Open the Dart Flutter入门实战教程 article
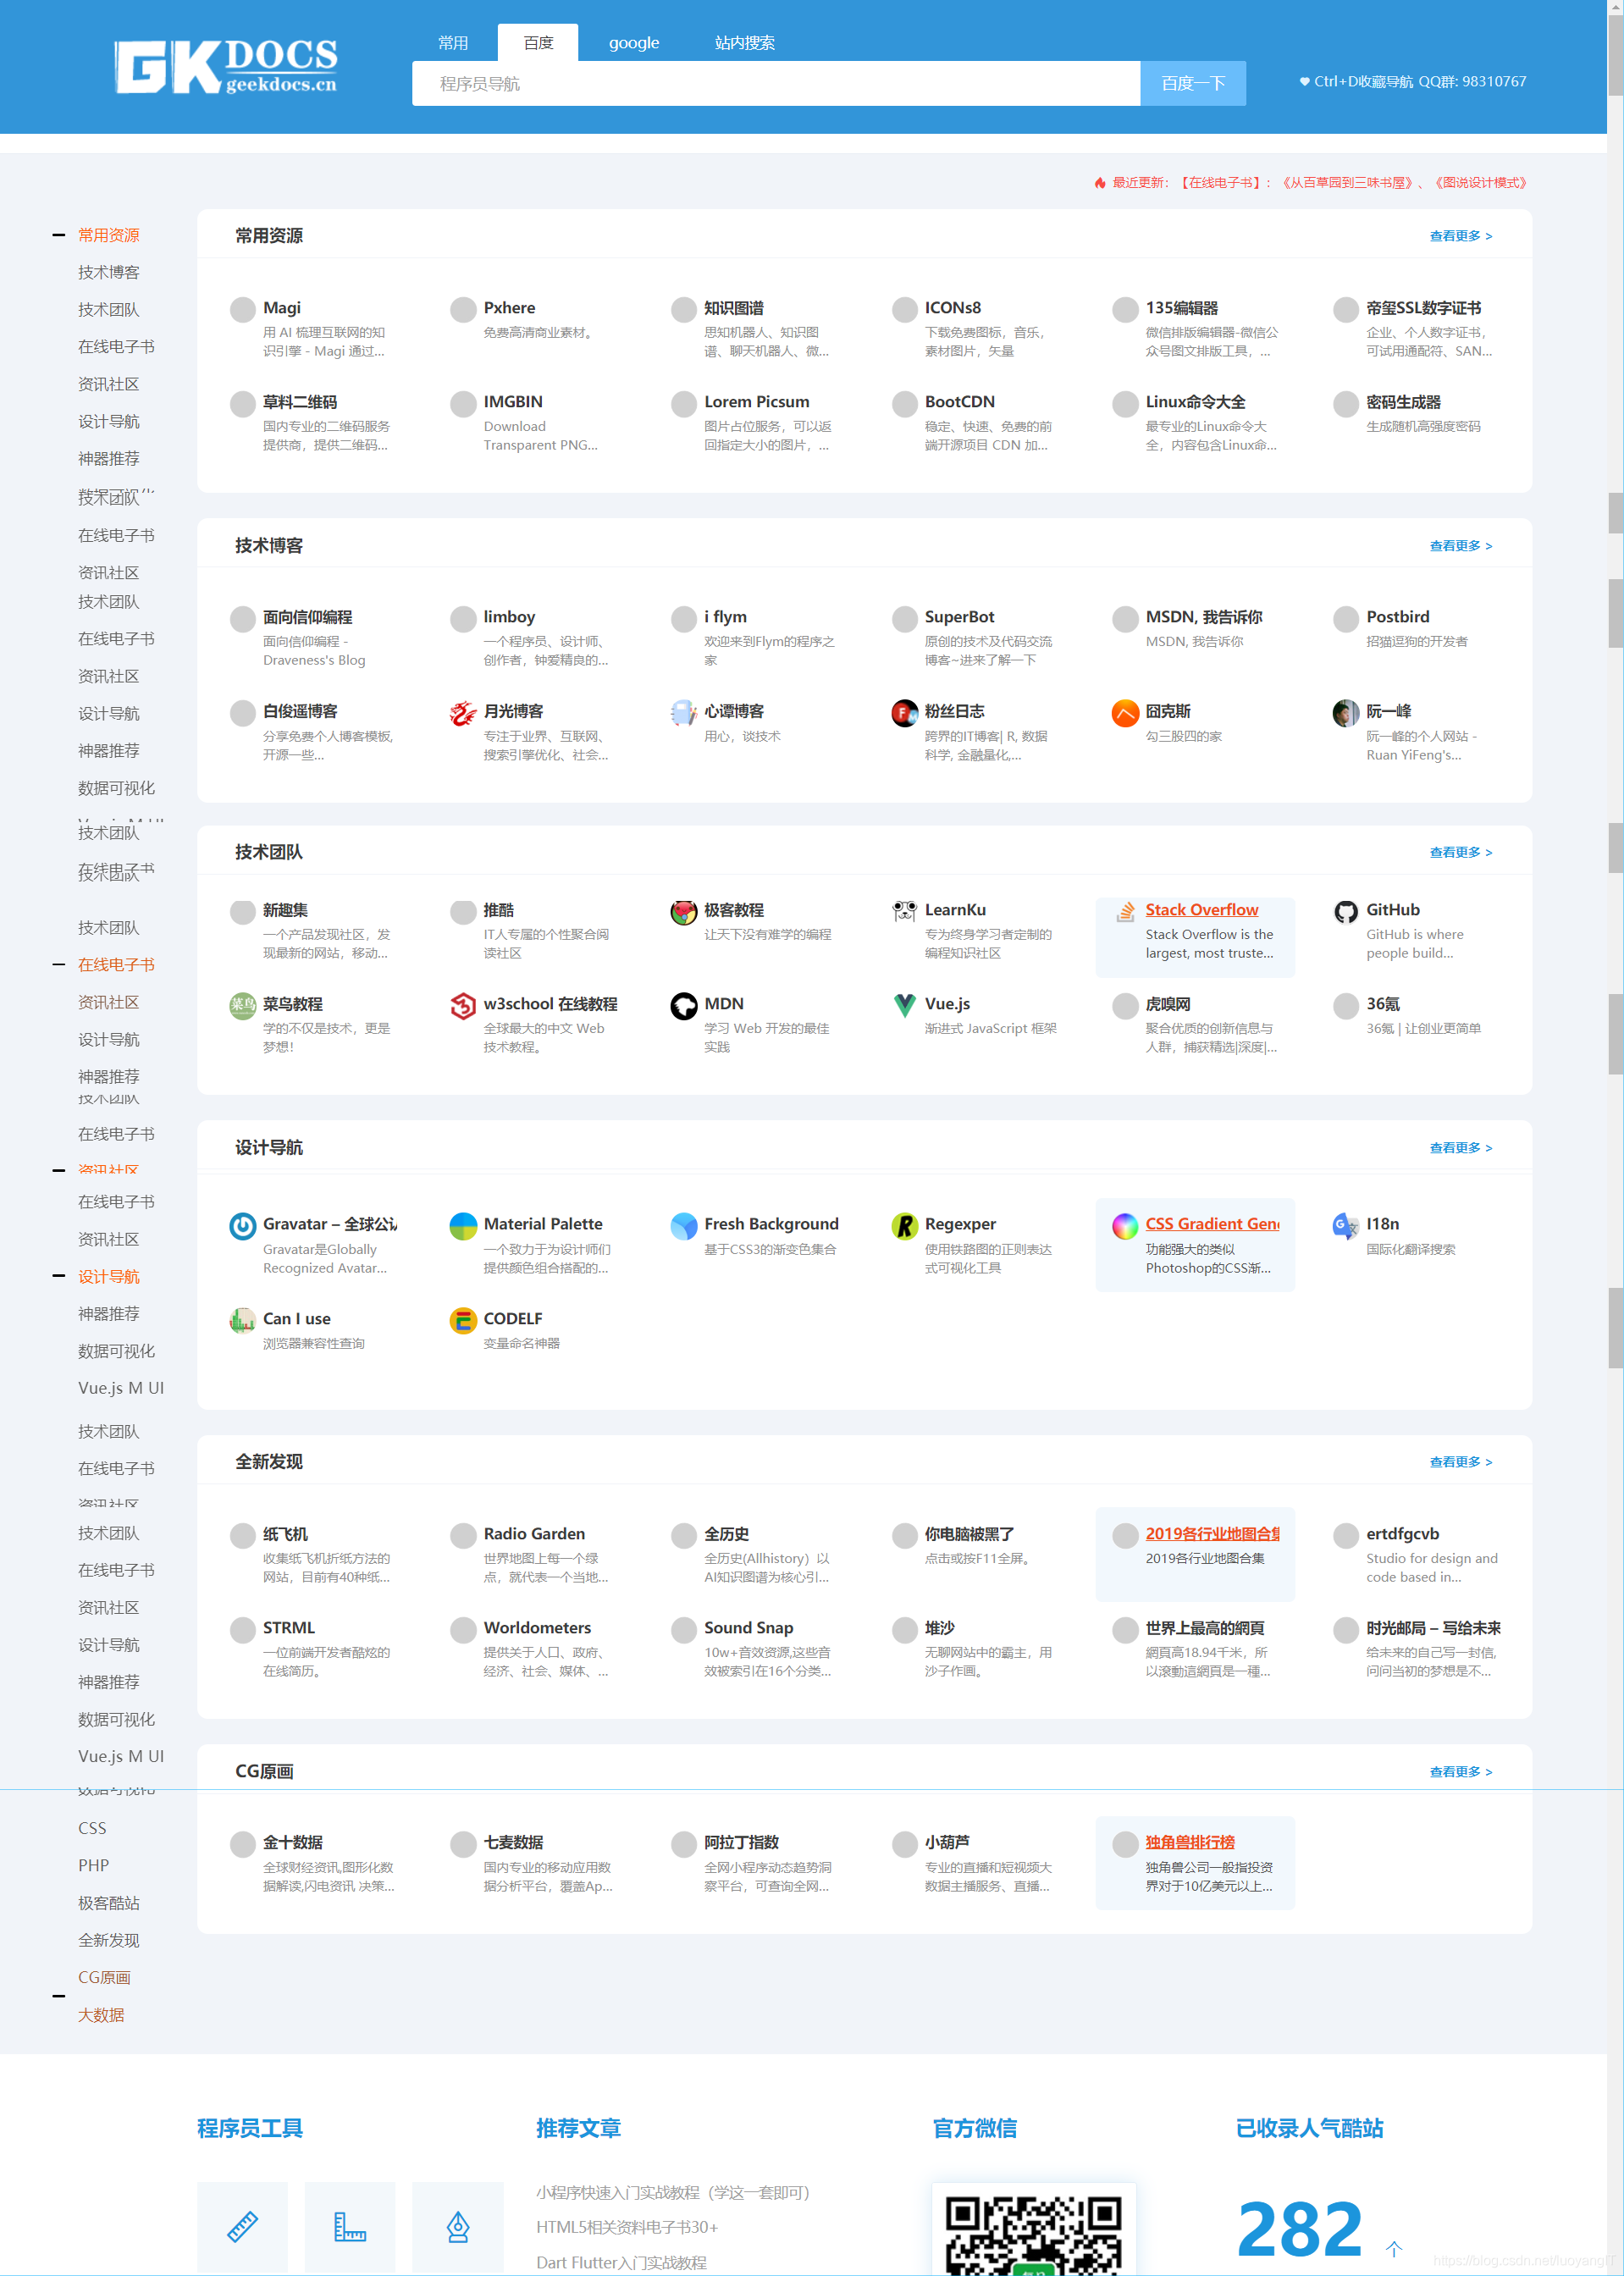The width and height of the screenshot is (1624, 2276). [621, 2262]
